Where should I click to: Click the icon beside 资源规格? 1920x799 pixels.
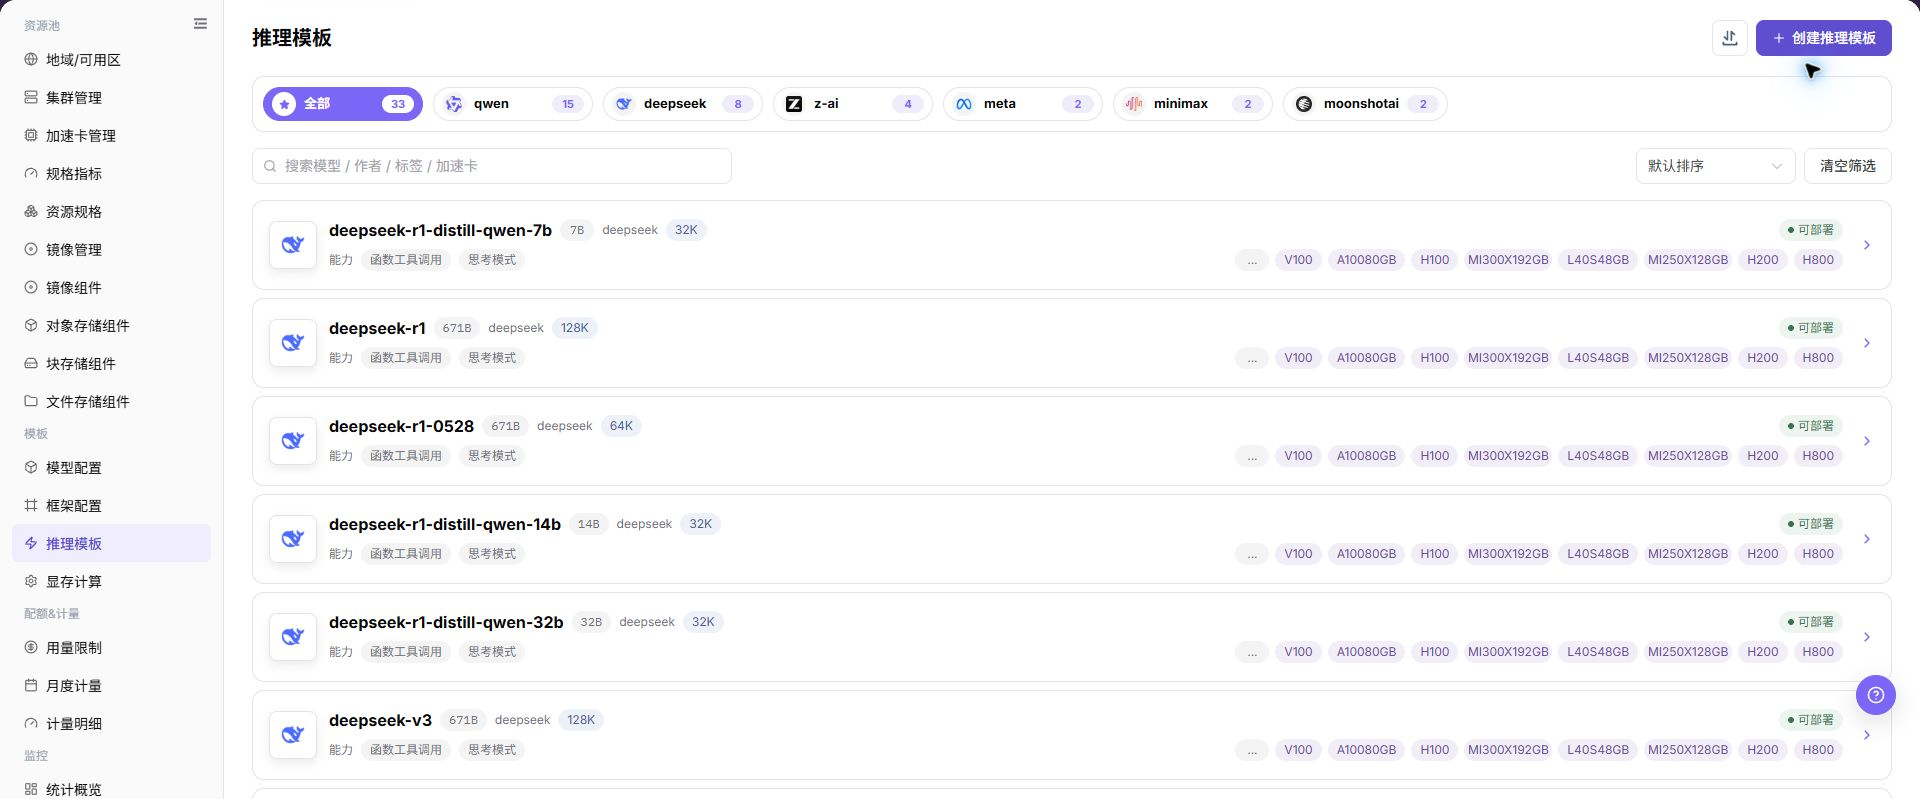coord(31,212)
